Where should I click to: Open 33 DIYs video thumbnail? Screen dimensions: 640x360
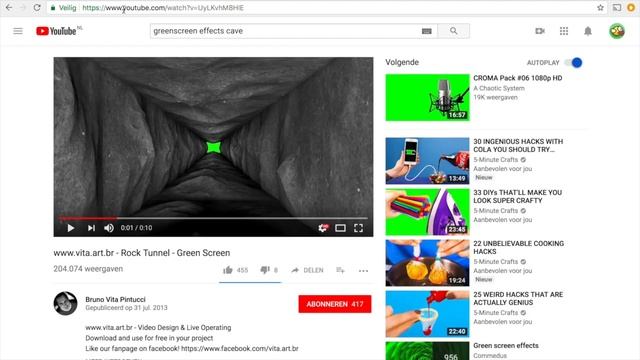click(x=427, y=212)
